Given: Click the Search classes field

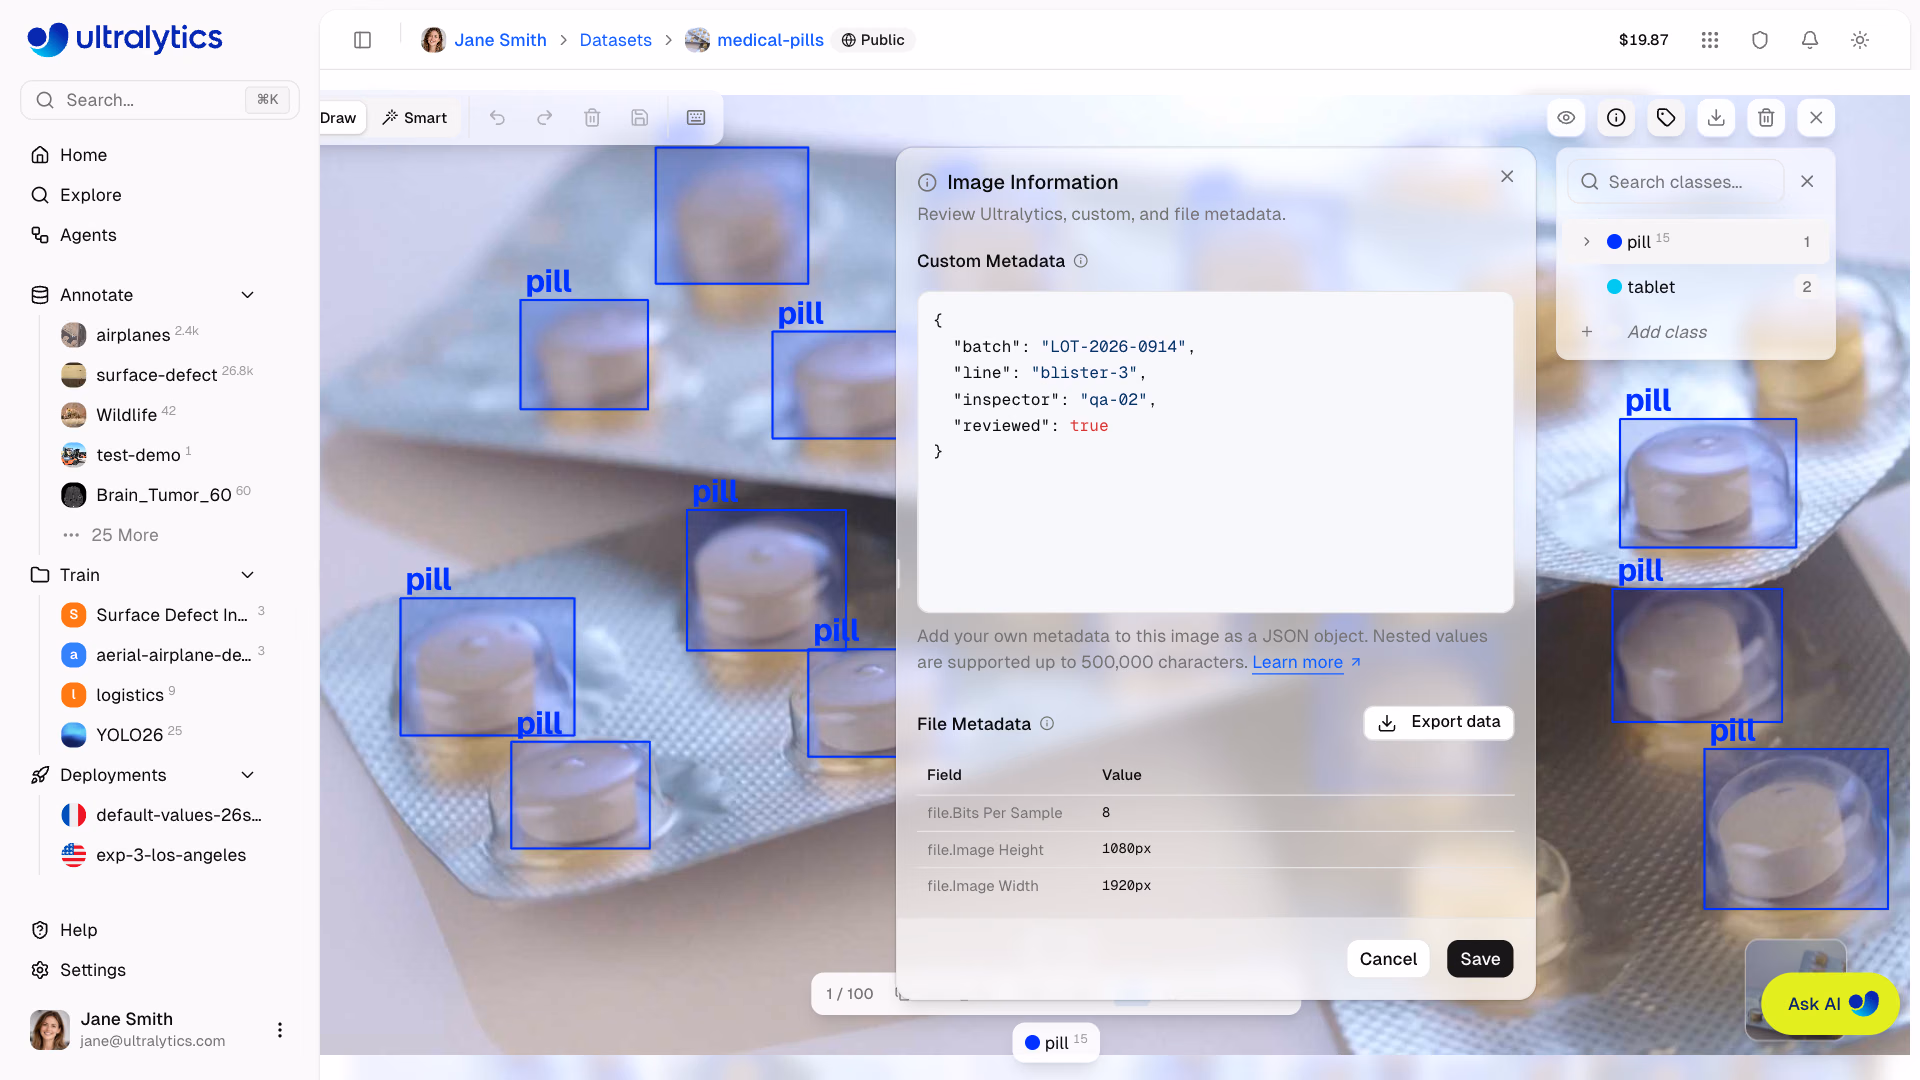Looking at the screenshot, I should [1676, 182].
